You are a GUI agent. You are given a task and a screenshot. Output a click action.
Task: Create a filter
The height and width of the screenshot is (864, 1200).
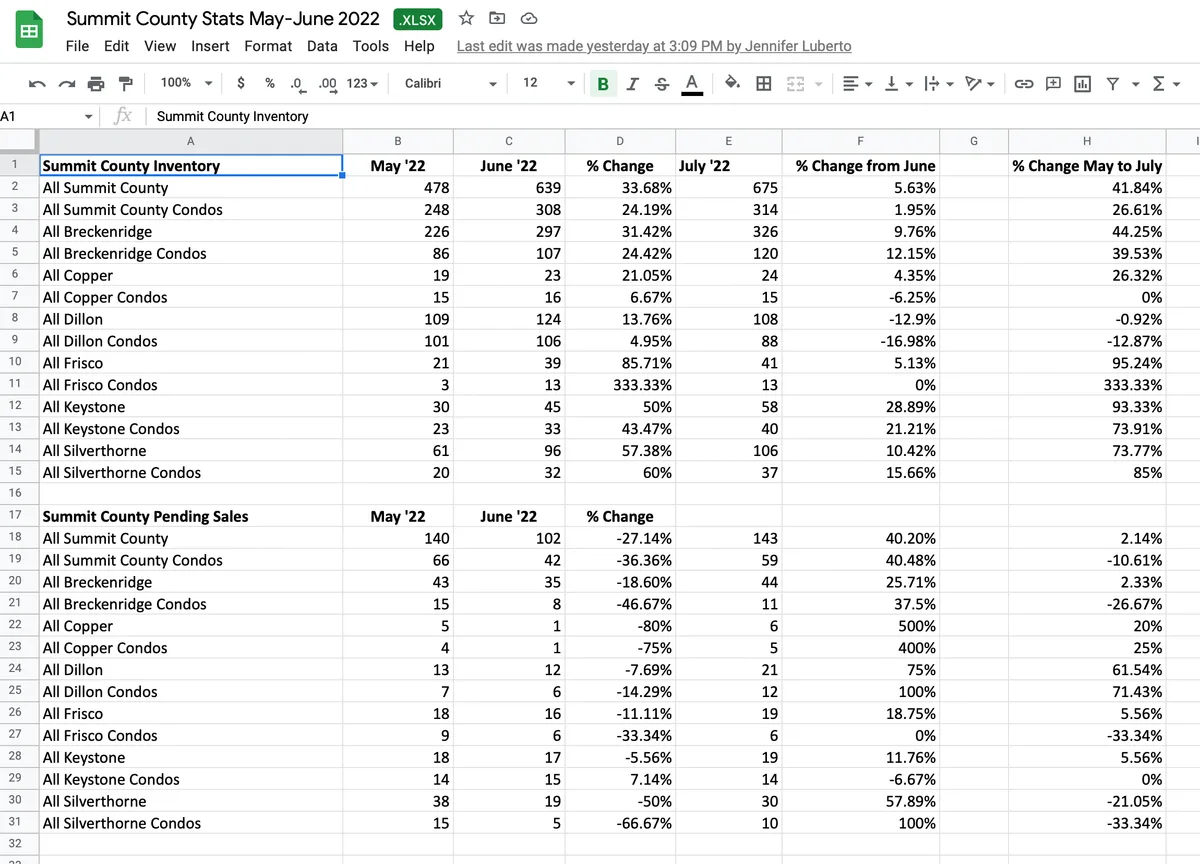pyautogui.click(x=1112, y=83)
